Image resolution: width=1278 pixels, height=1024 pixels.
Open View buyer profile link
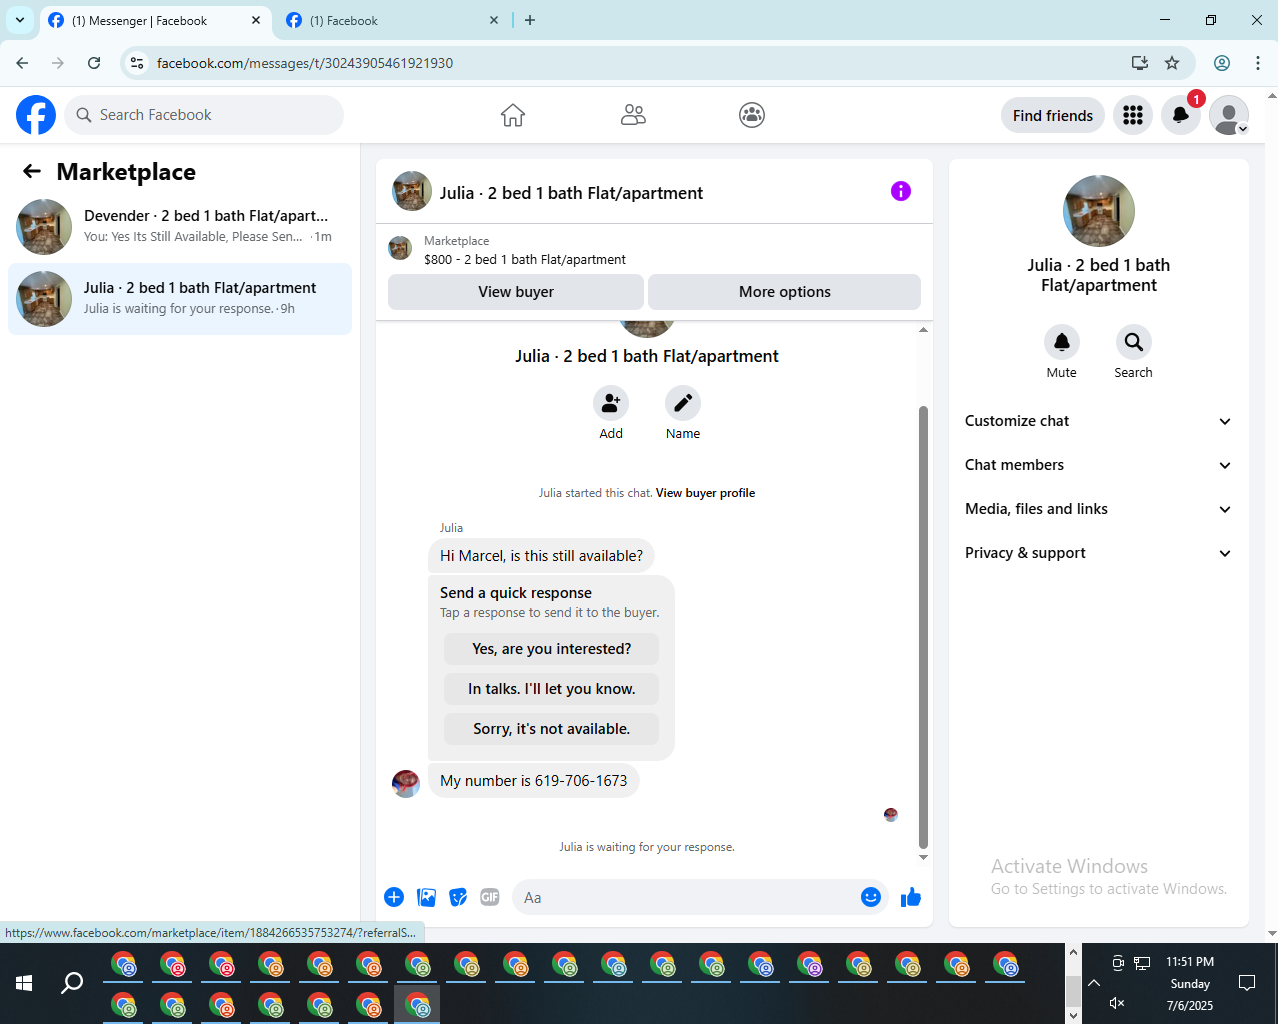point(705,493)
